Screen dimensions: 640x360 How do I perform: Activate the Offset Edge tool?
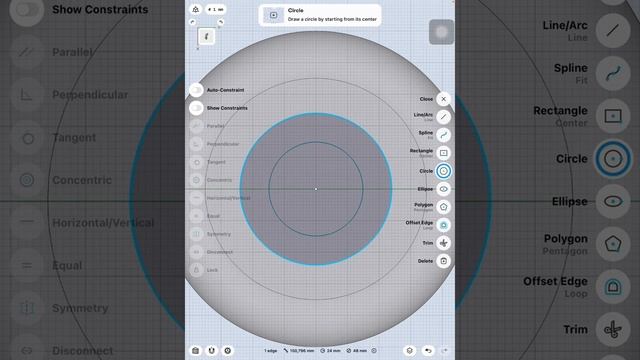click(443, 225)
